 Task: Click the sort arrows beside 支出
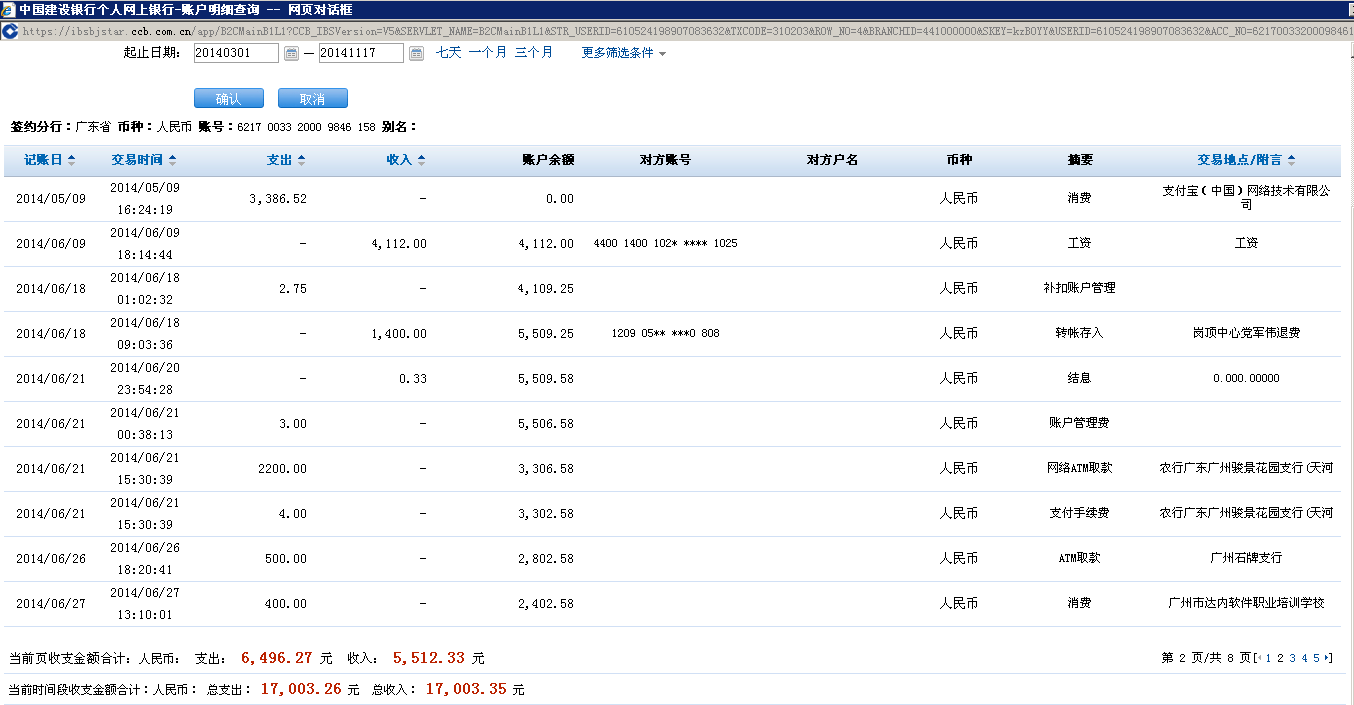pyautogui.click(x=302, y=160)
